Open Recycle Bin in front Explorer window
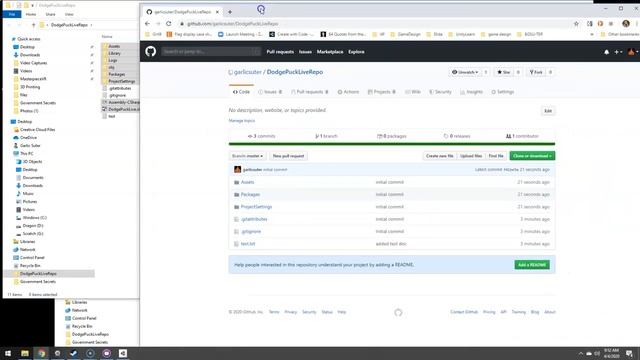The height and width of the screenshot is (360, 640). pyautogui.click(x=30, y=265)
